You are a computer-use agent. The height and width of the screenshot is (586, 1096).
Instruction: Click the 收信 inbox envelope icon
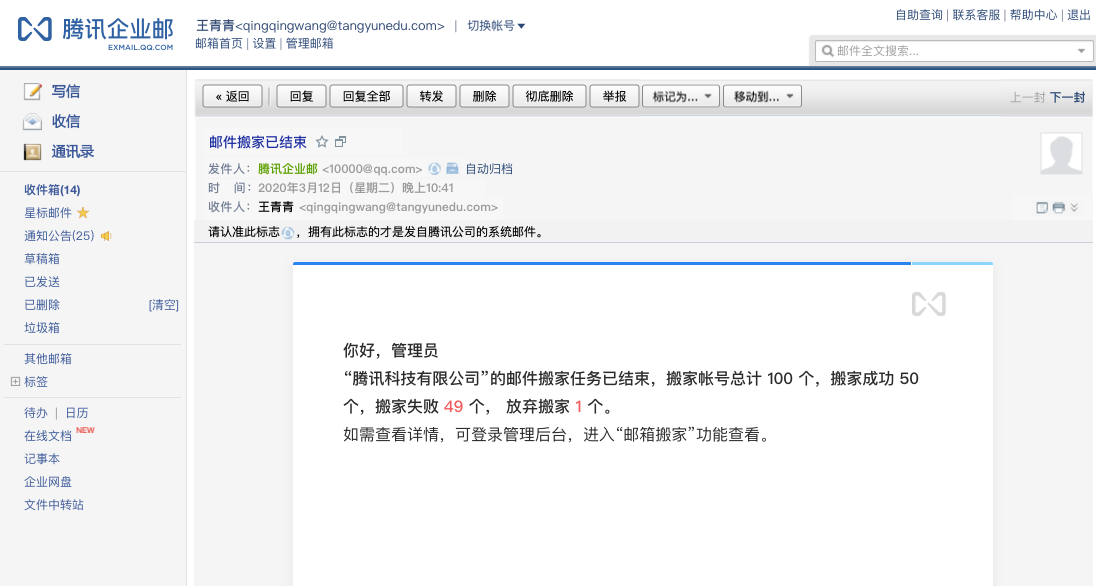[x=32, y=122]
